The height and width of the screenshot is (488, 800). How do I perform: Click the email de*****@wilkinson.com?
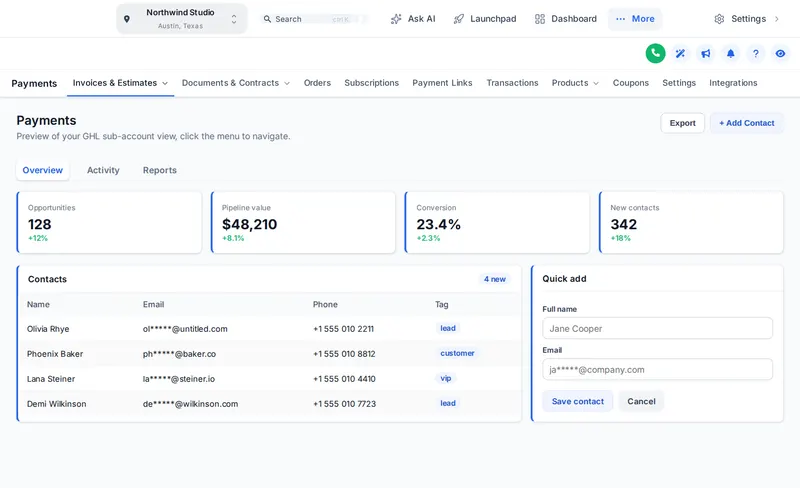(190, 404)
